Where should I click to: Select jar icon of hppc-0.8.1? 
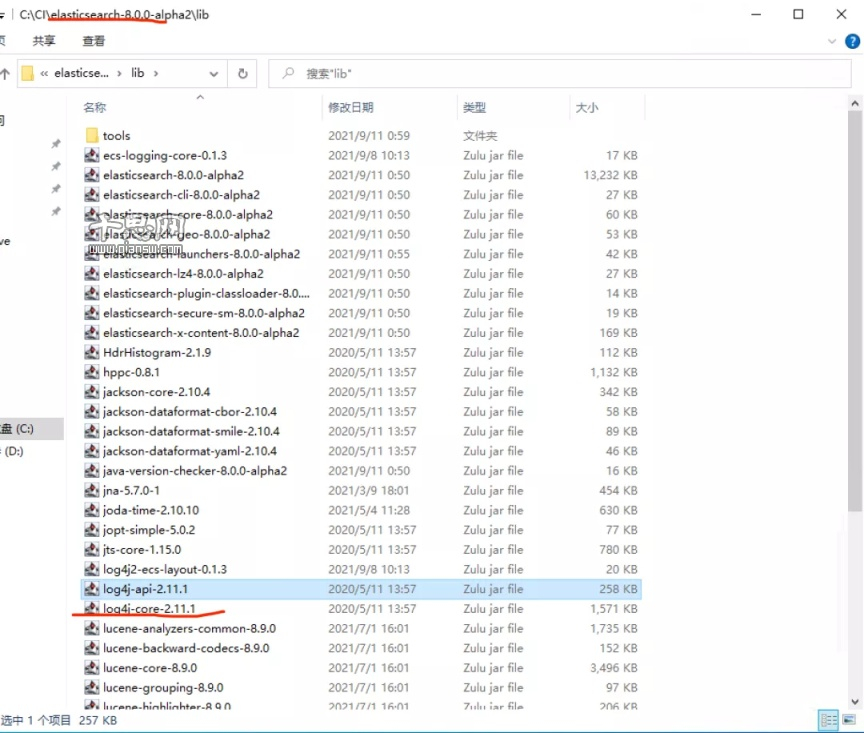click(x=92, y=373)
